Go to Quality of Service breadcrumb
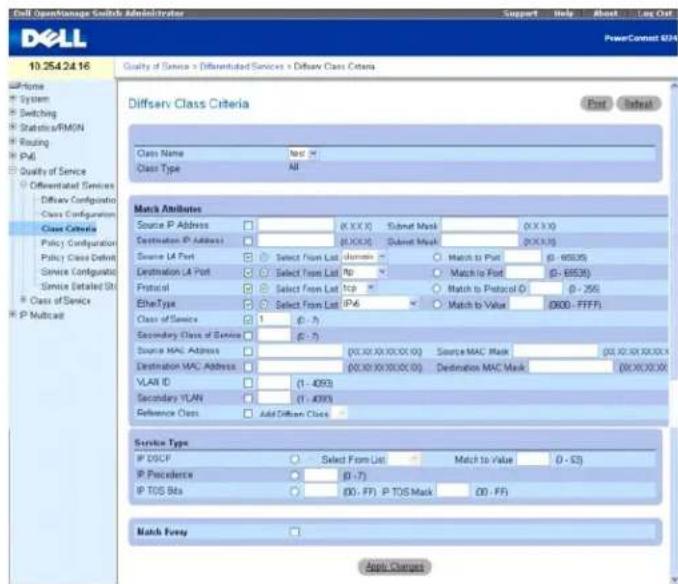This screenshot has width=678, height=584. click(x=156, y=67)
